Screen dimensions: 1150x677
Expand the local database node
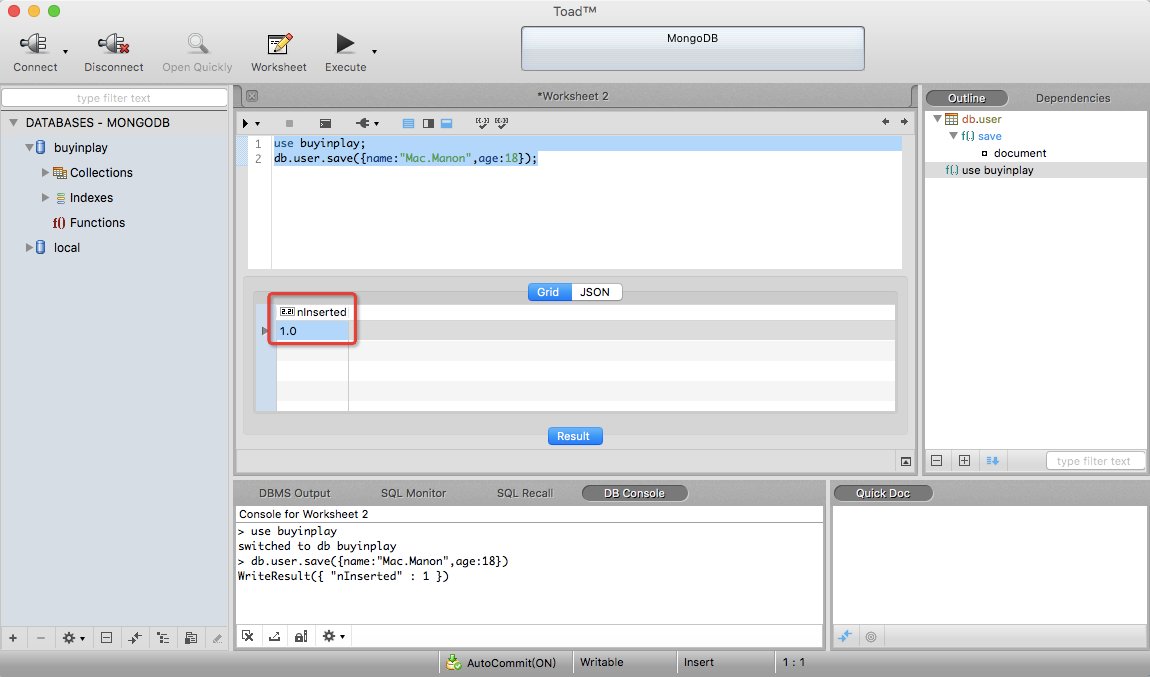pyautogui.click(x=29, y=247)
